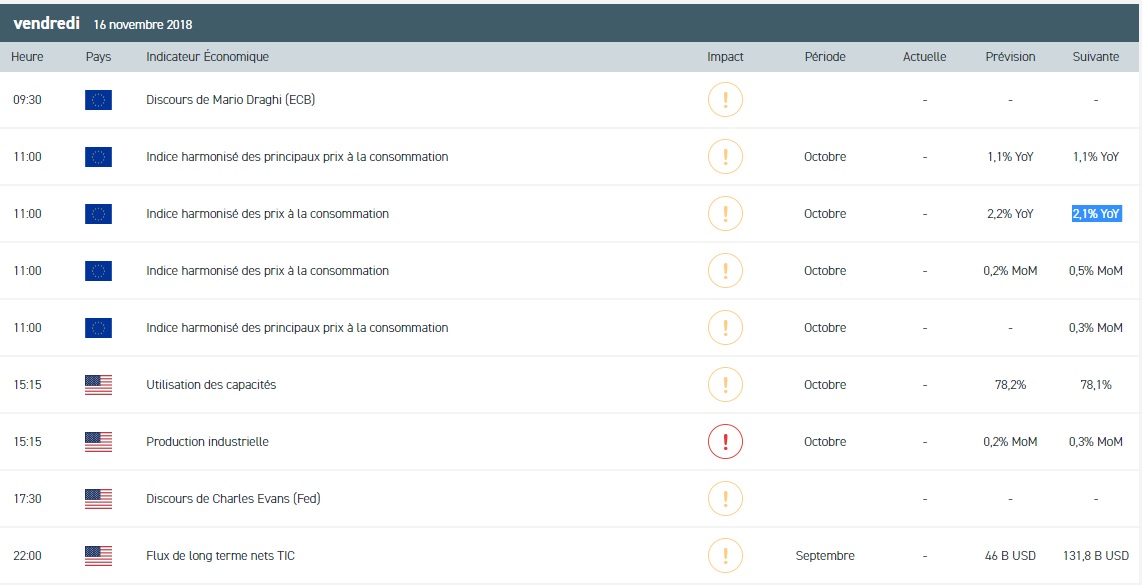Sort by the Heure column header
The width and height of the screenshot is (1142, 585).
click(27, 57)
